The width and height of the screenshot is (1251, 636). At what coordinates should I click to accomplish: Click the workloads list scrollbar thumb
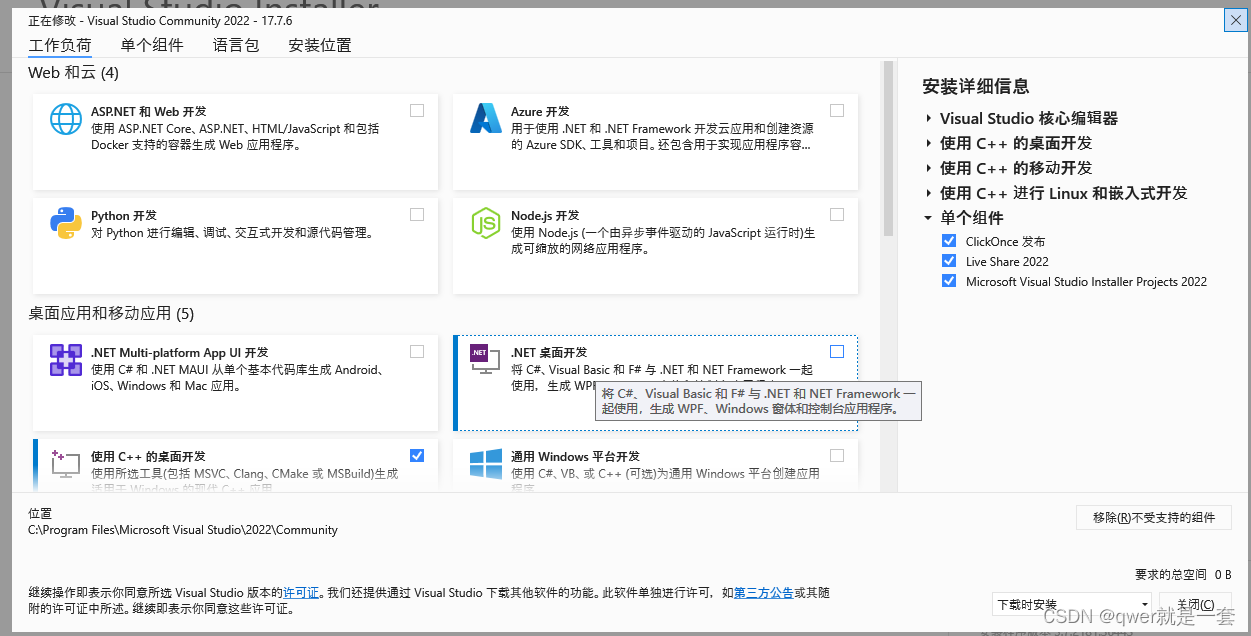[887, 148]
